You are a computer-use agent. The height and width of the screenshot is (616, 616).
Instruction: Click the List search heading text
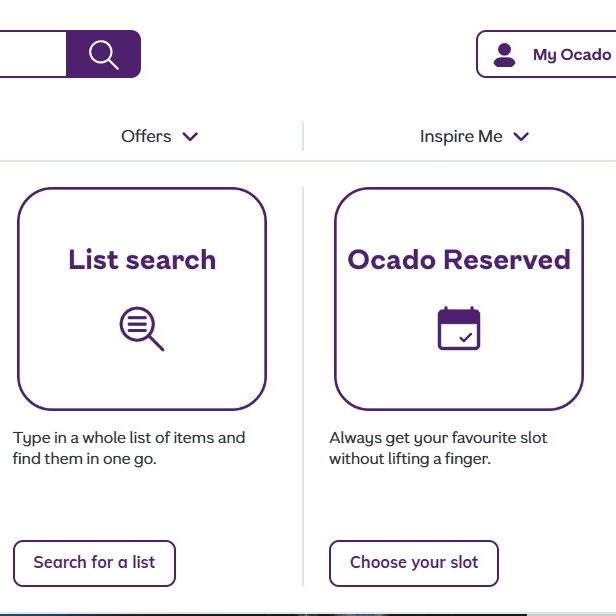[142, 260]
